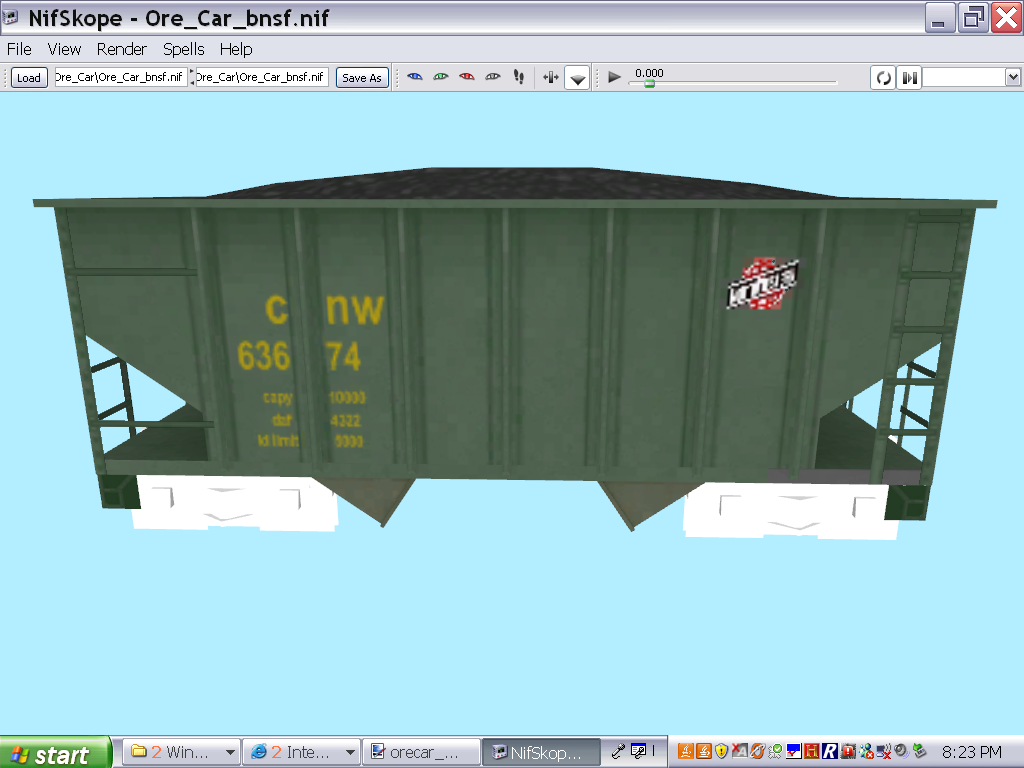Click the NifSkope taskbar button

click(x=541, y=752)
